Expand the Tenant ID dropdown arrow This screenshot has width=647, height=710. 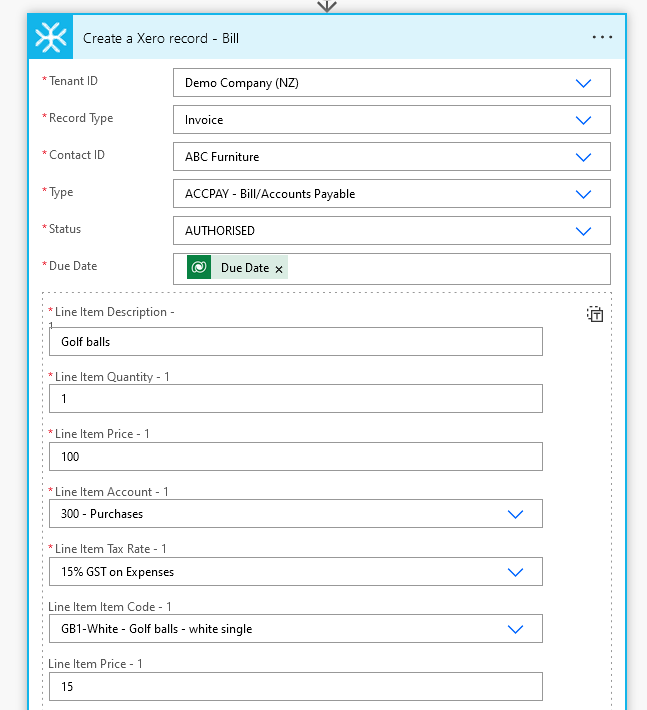pos(583,83)
